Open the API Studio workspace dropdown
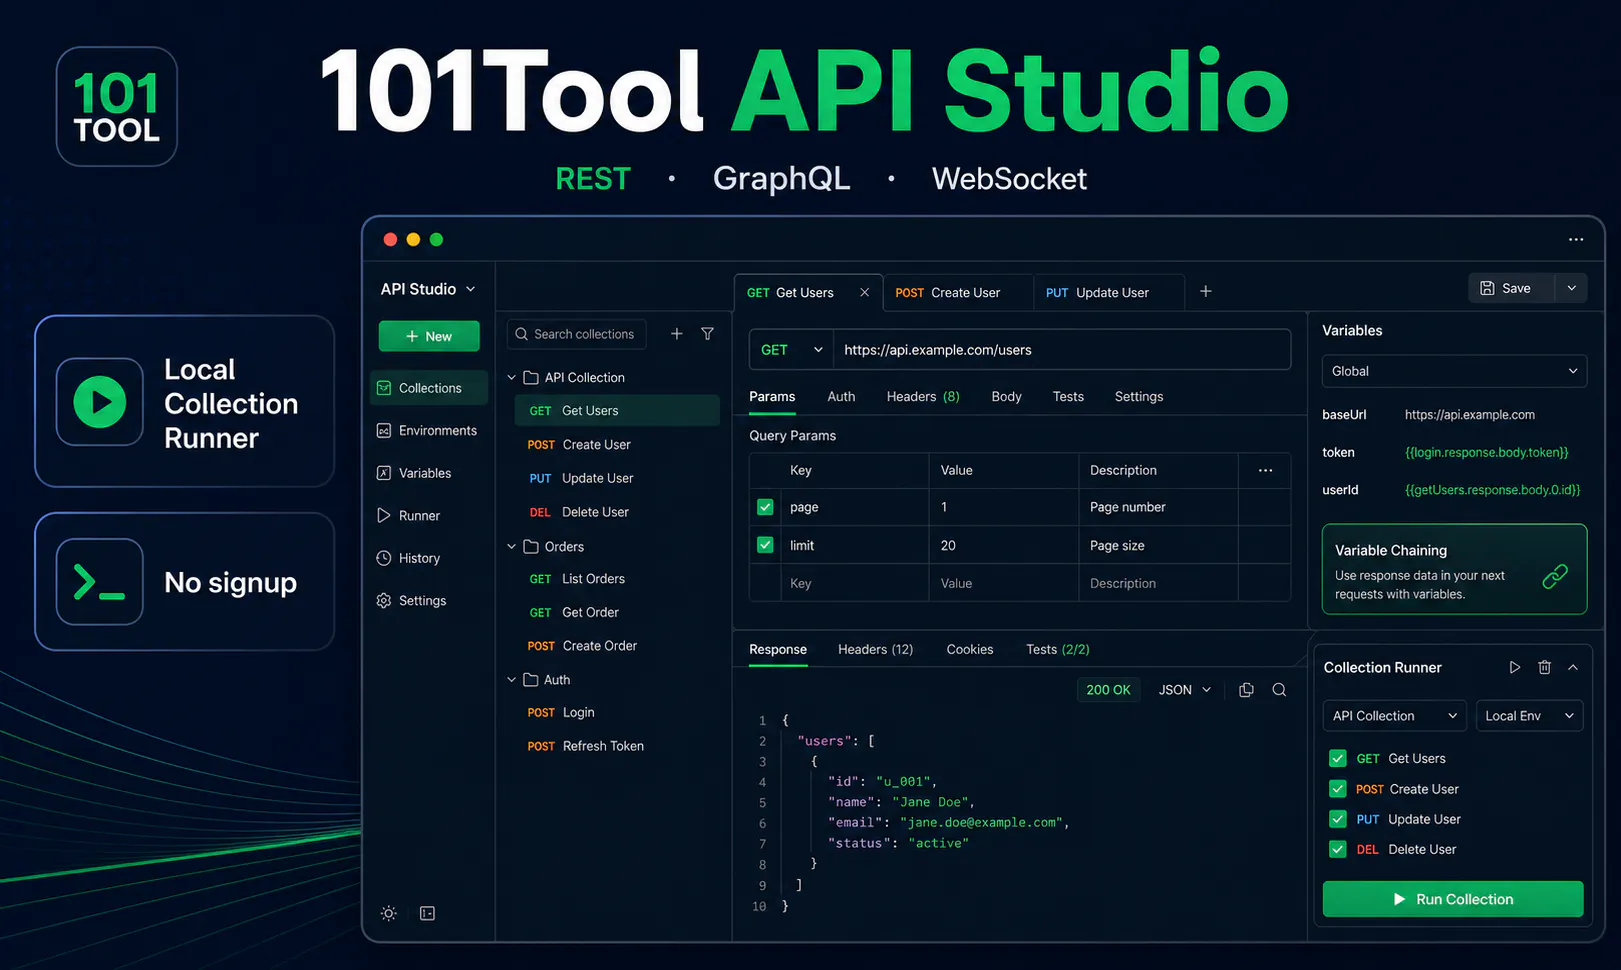The width and height of the screenshot is (1621, 970). click(428, 289)
